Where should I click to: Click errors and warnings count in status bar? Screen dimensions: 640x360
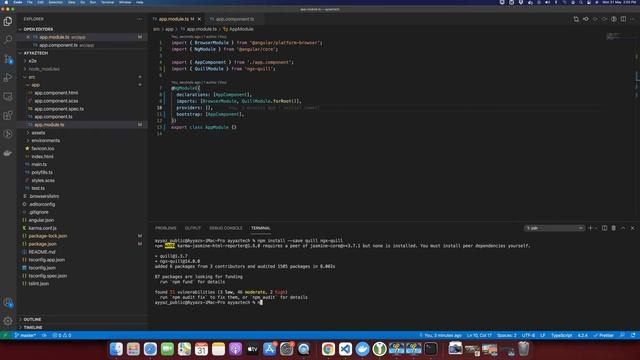[62, 335]
